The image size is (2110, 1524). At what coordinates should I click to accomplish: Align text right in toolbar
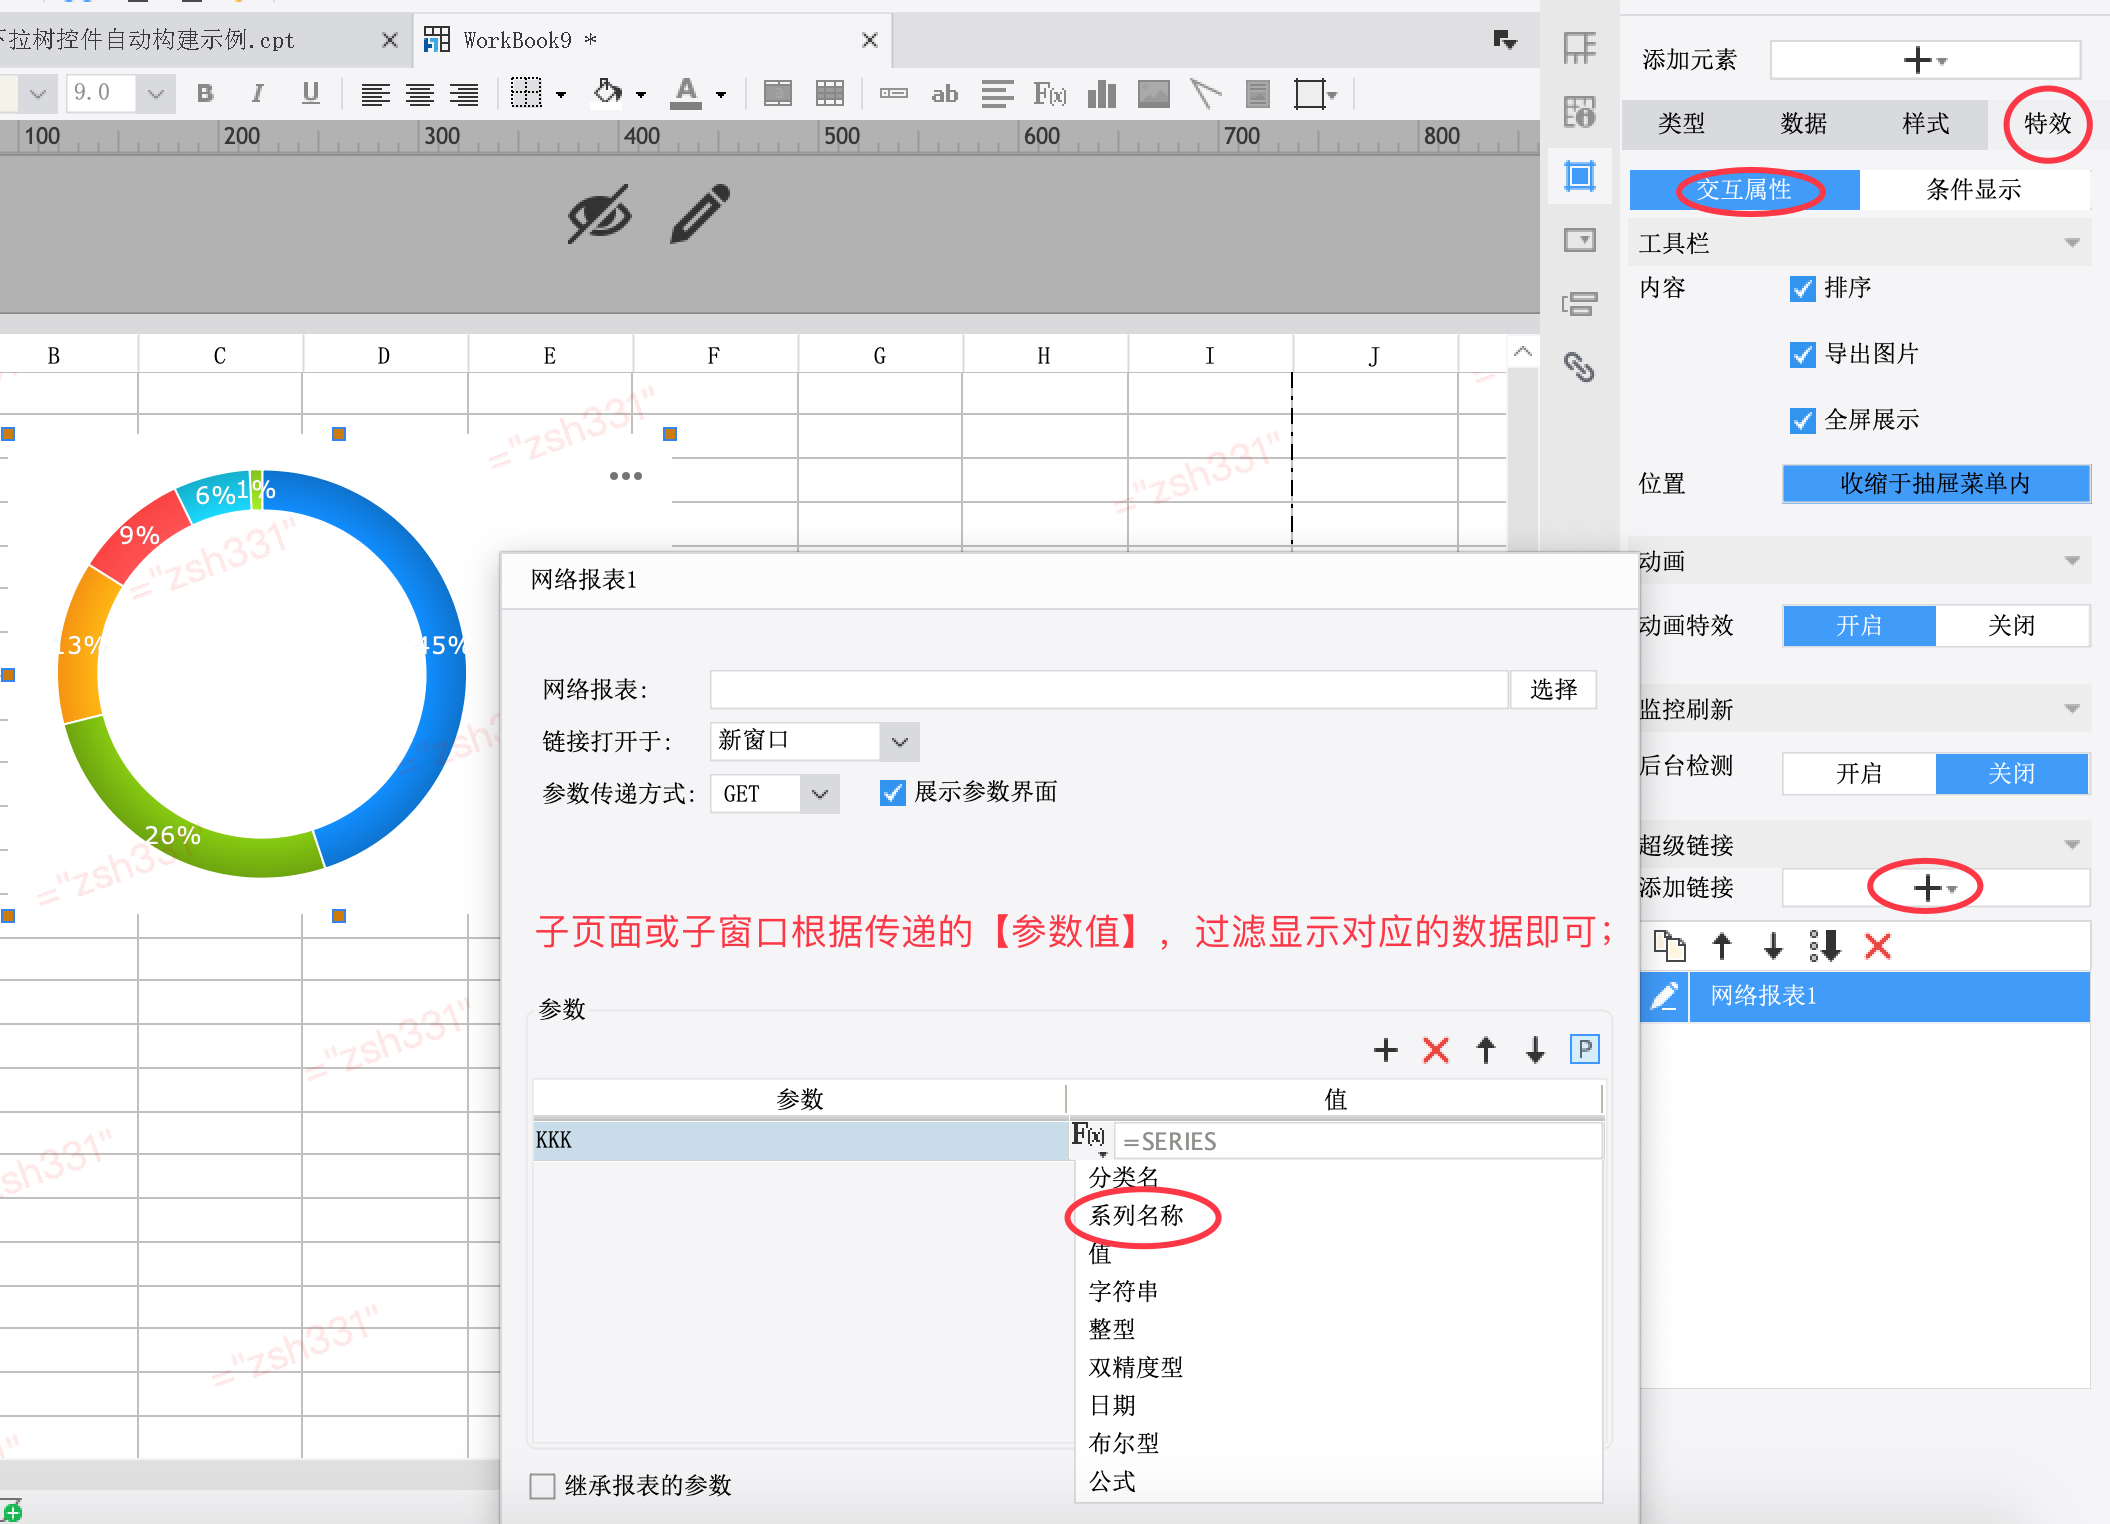(x=464, y=95)
